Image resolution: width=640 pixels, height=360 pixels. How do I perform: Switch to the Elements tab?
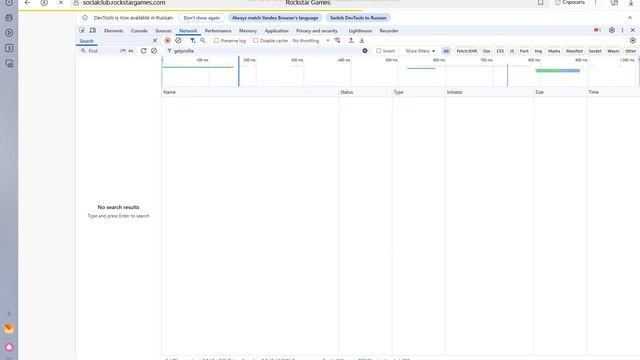point(113,31)
